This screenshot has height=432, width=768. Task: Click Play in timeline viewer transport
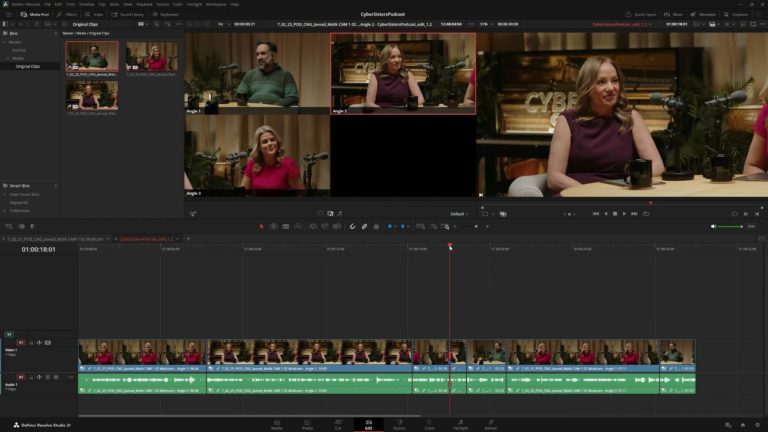(x=624, y=214)
